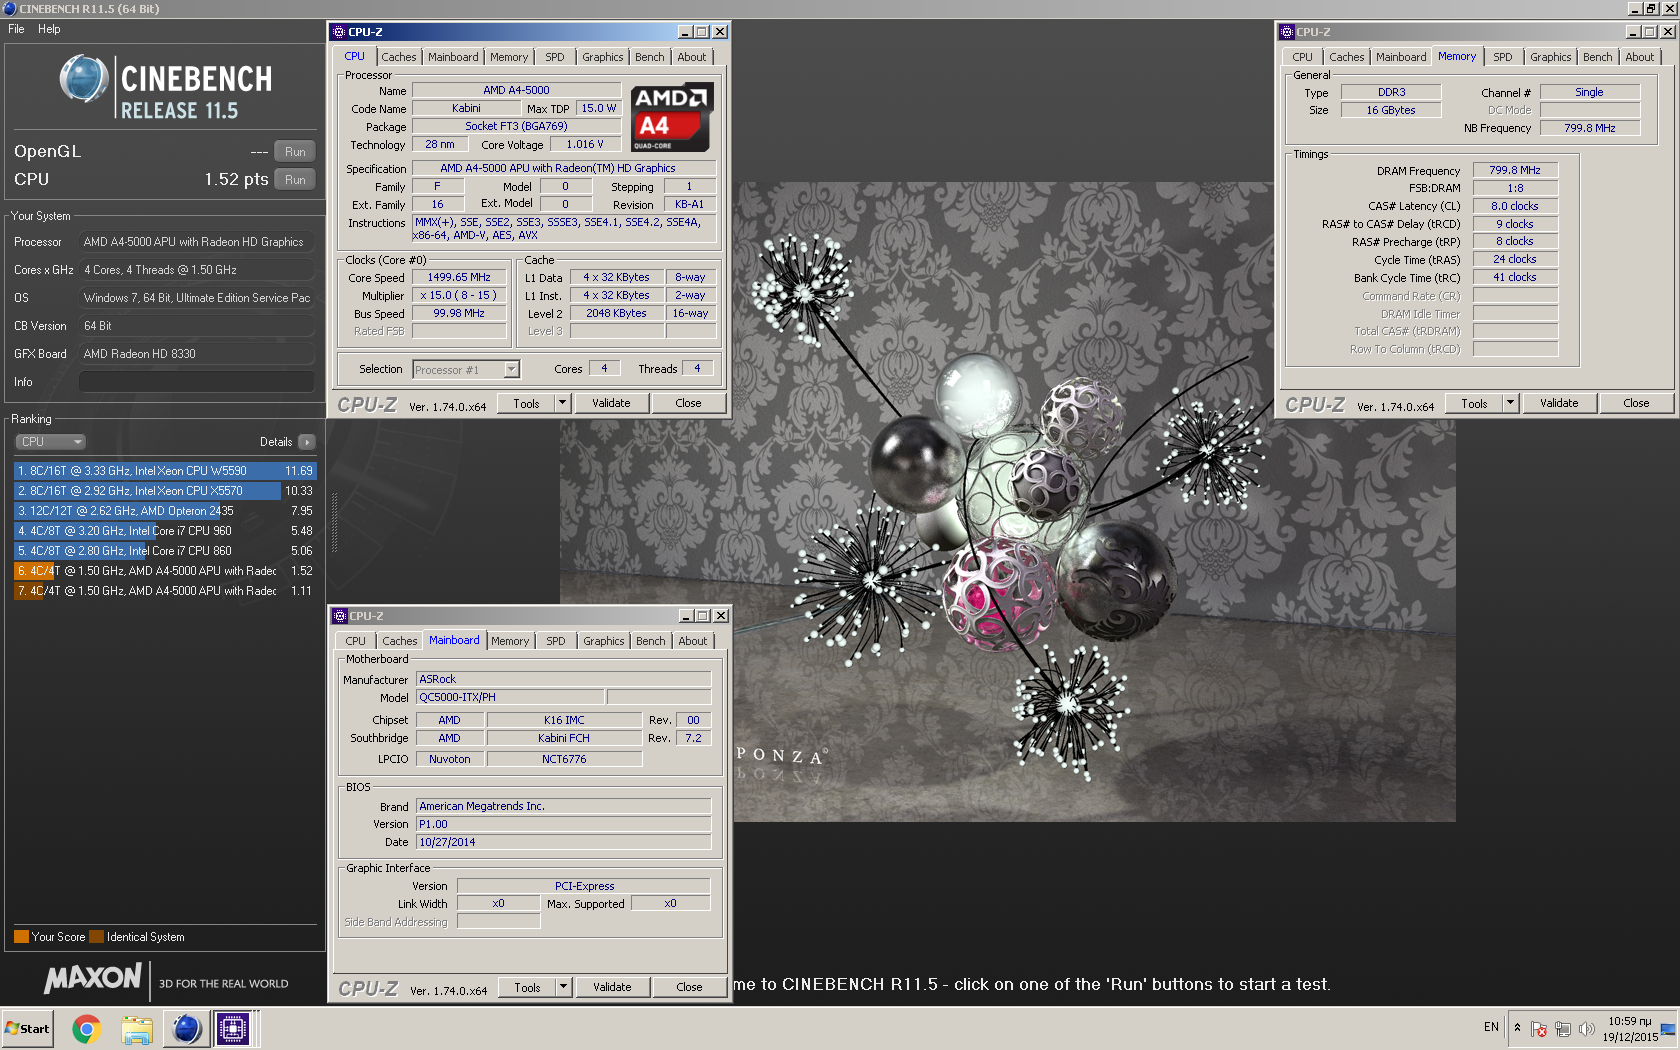Viewport: 1680px width, 1050px height.
Task: Open the Processor #1 selection dropdown
Action: point(466,370)
